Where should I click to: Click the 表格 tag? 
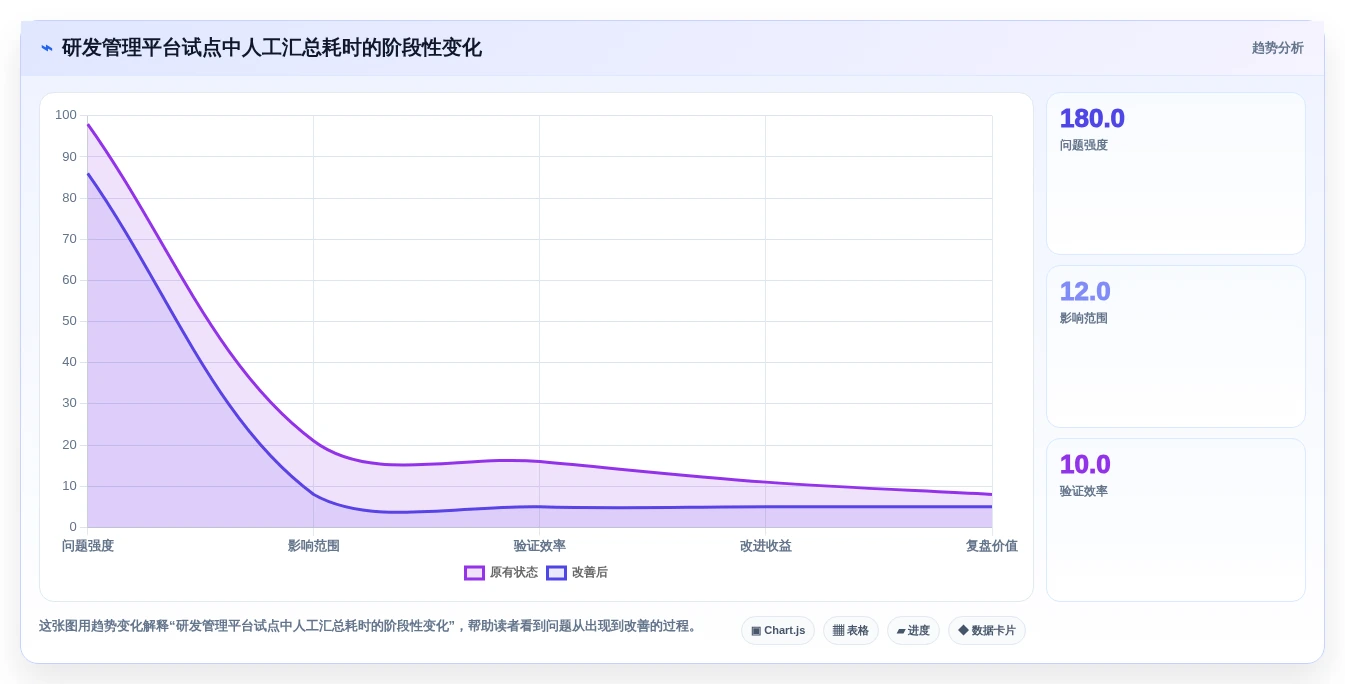pos(851,631)
